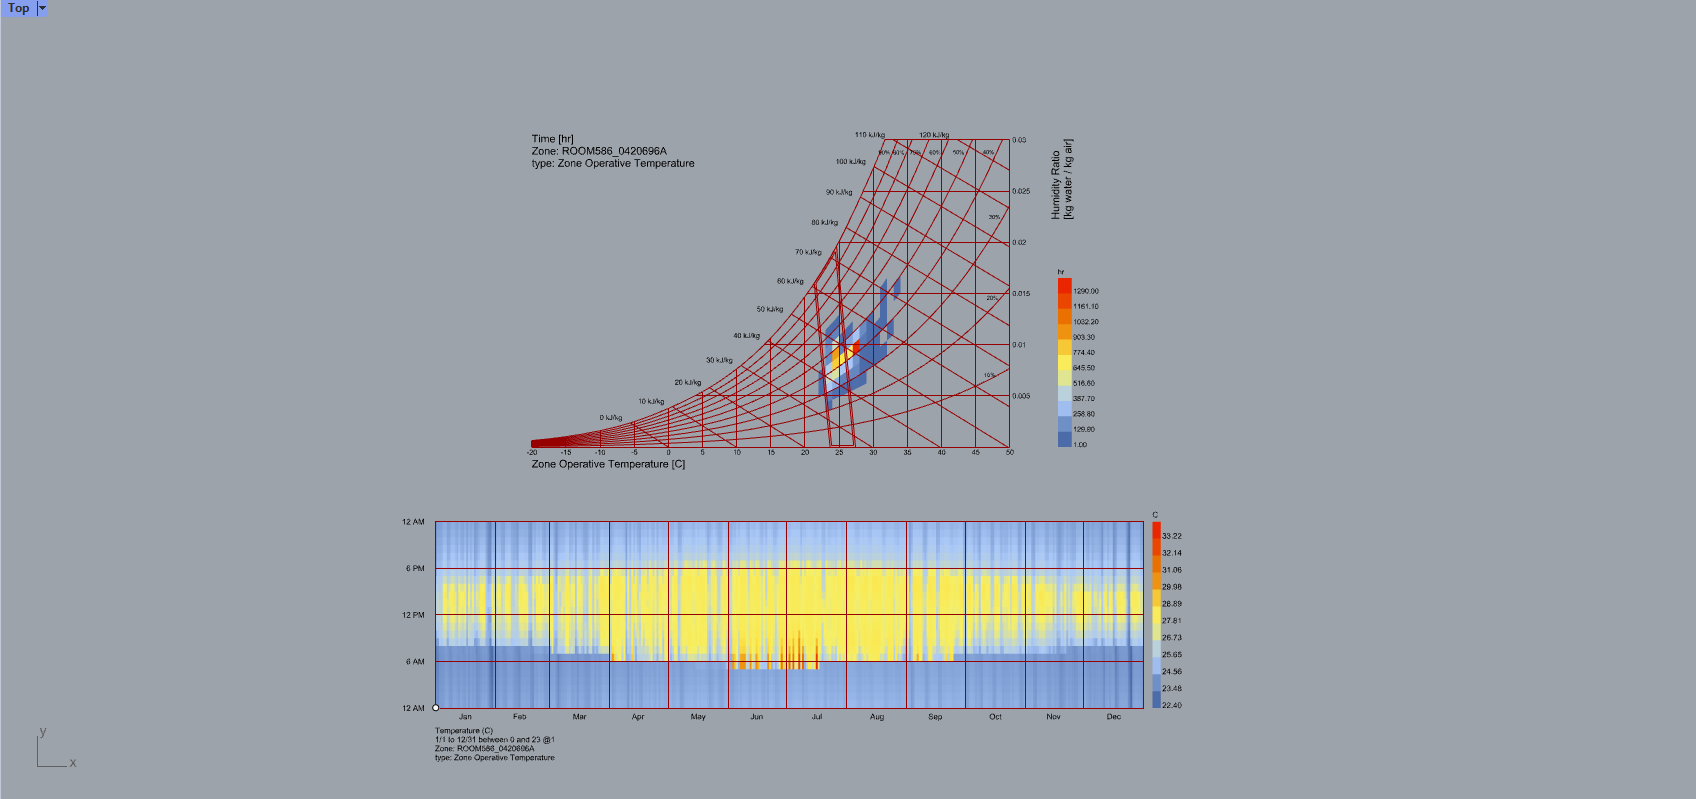
Task: Select the '6 PM' hour label on the heatmap
Action: pos(415,568)
